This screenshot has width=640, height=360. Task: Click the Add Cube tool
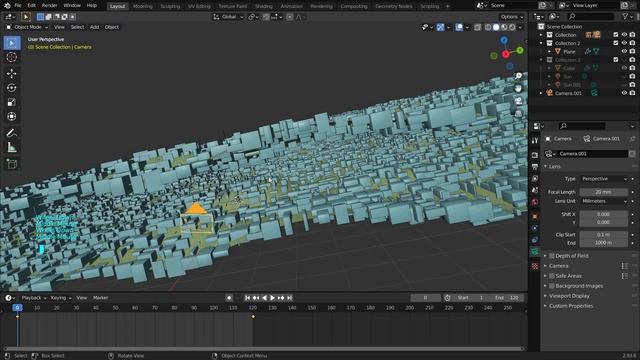click(12, 164)
